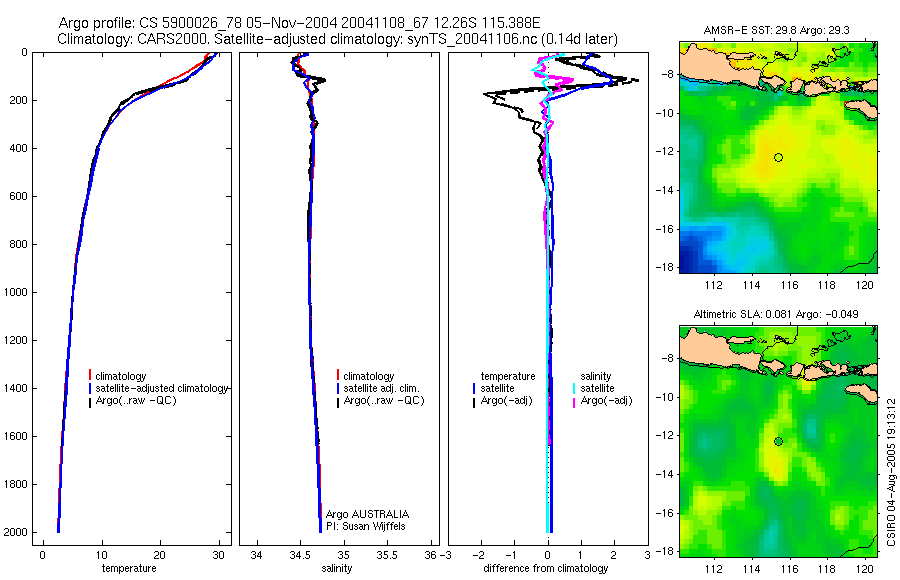Click 'Argo(..raw -QC)' legend in salinity panel

(x=383, y=401)
